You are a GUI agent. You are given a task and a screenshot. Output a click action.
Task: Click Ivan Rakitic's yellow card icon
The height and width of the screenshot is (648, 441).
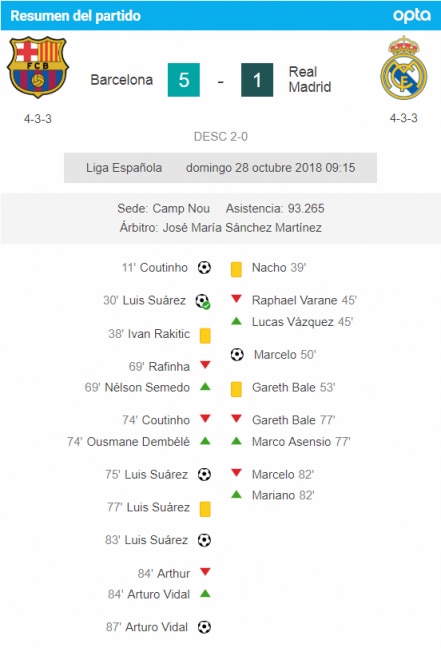(x=205, y=336)
